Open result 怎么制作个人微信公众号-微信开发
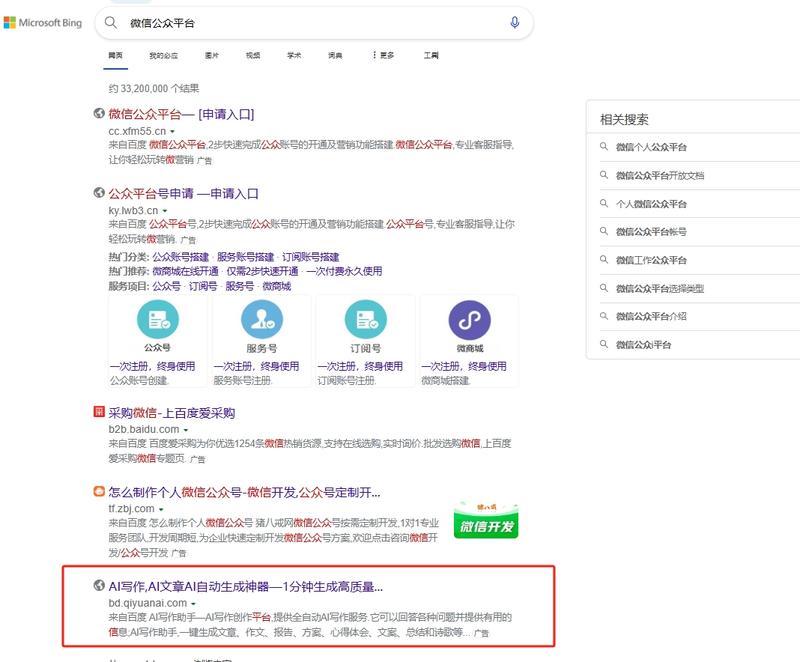The image size is (800, 662). 244,492
